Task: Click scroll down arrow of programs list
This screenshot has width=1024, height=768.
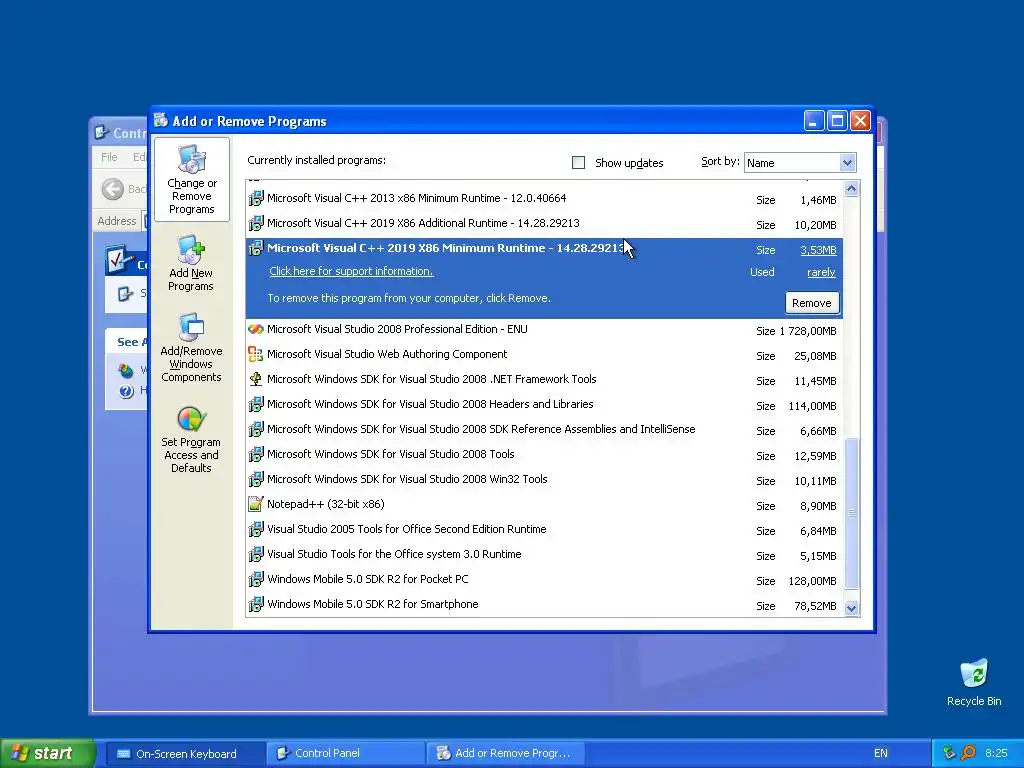Action: (x=852, y=608)
